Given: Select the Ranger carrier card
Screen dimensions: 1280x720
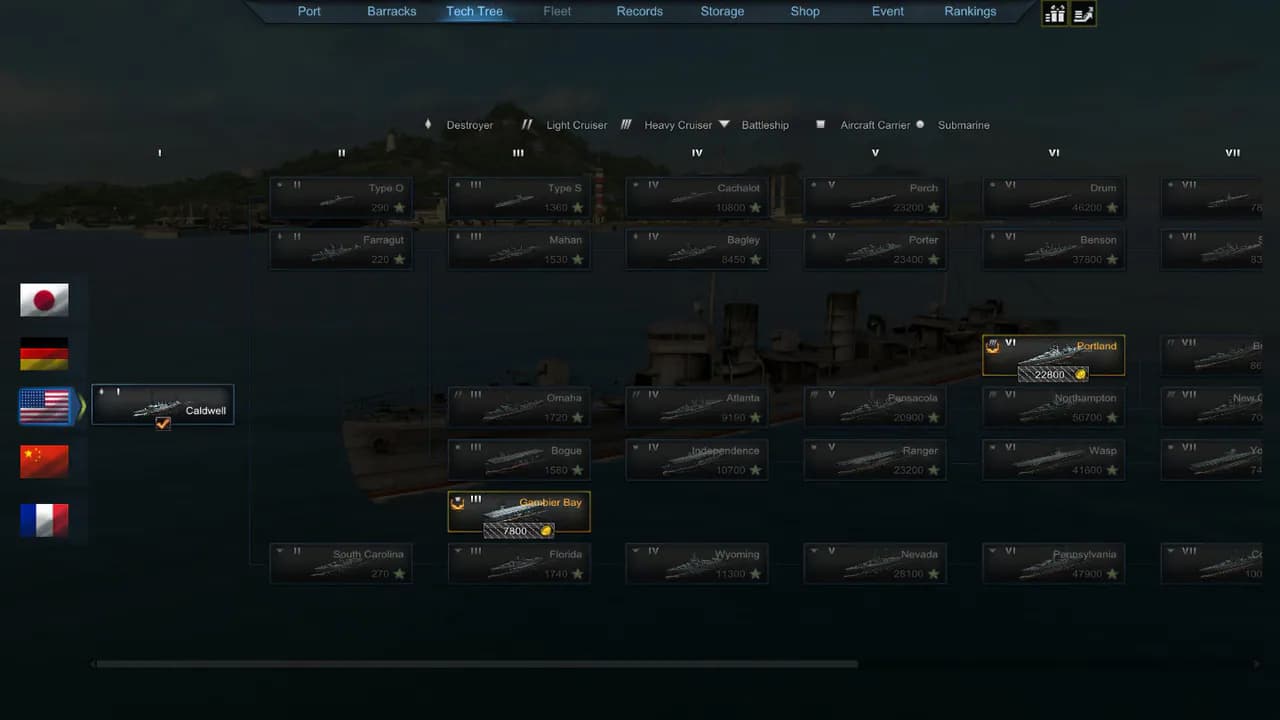Looking at the screenshot, I should [x=875, y=460].
